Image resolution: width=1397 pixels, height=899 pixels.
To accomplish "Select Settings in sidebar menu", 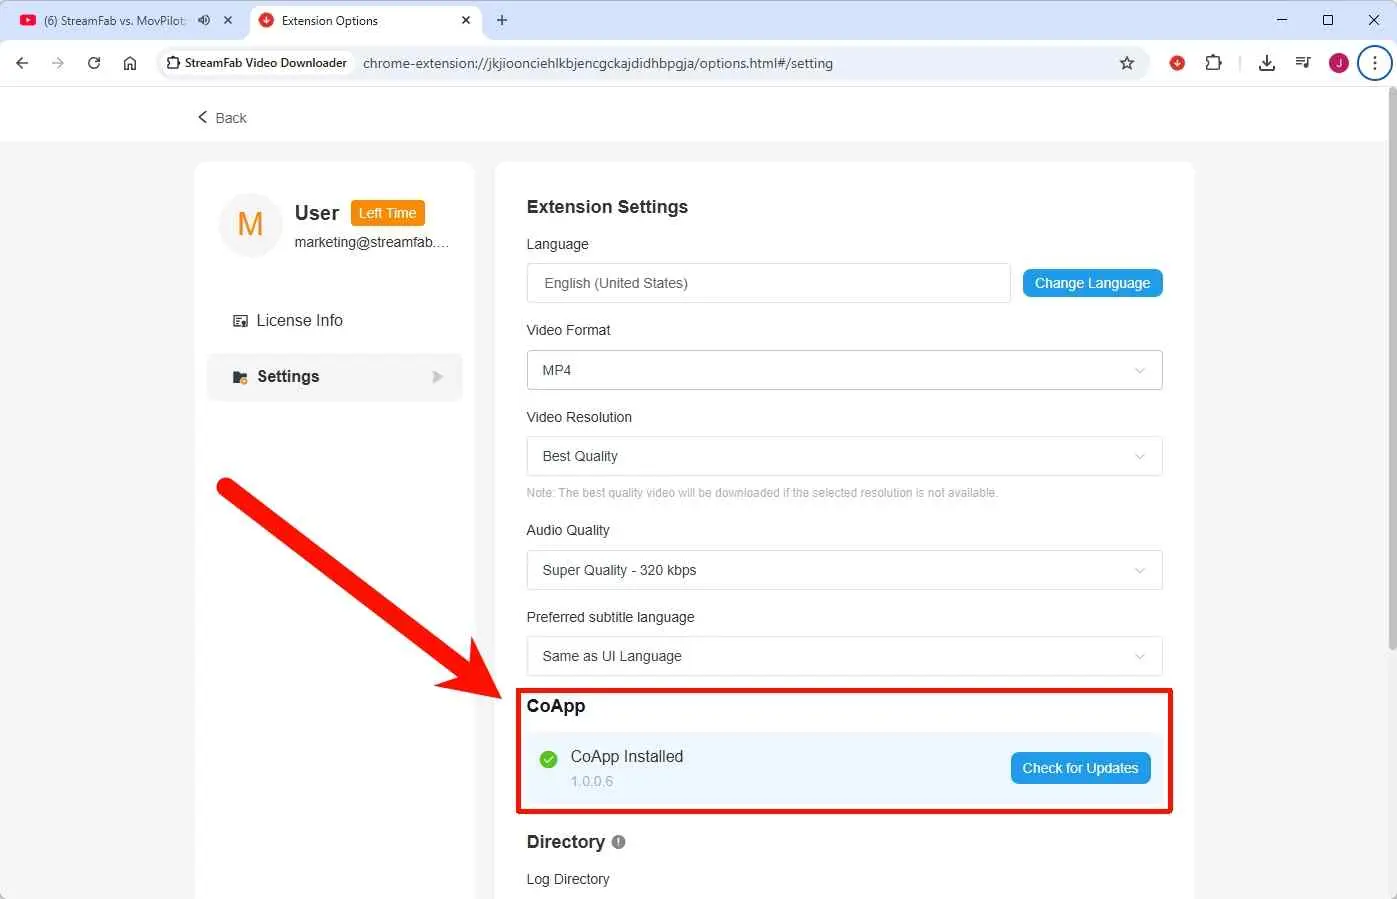I will click(x=334, y=377).
